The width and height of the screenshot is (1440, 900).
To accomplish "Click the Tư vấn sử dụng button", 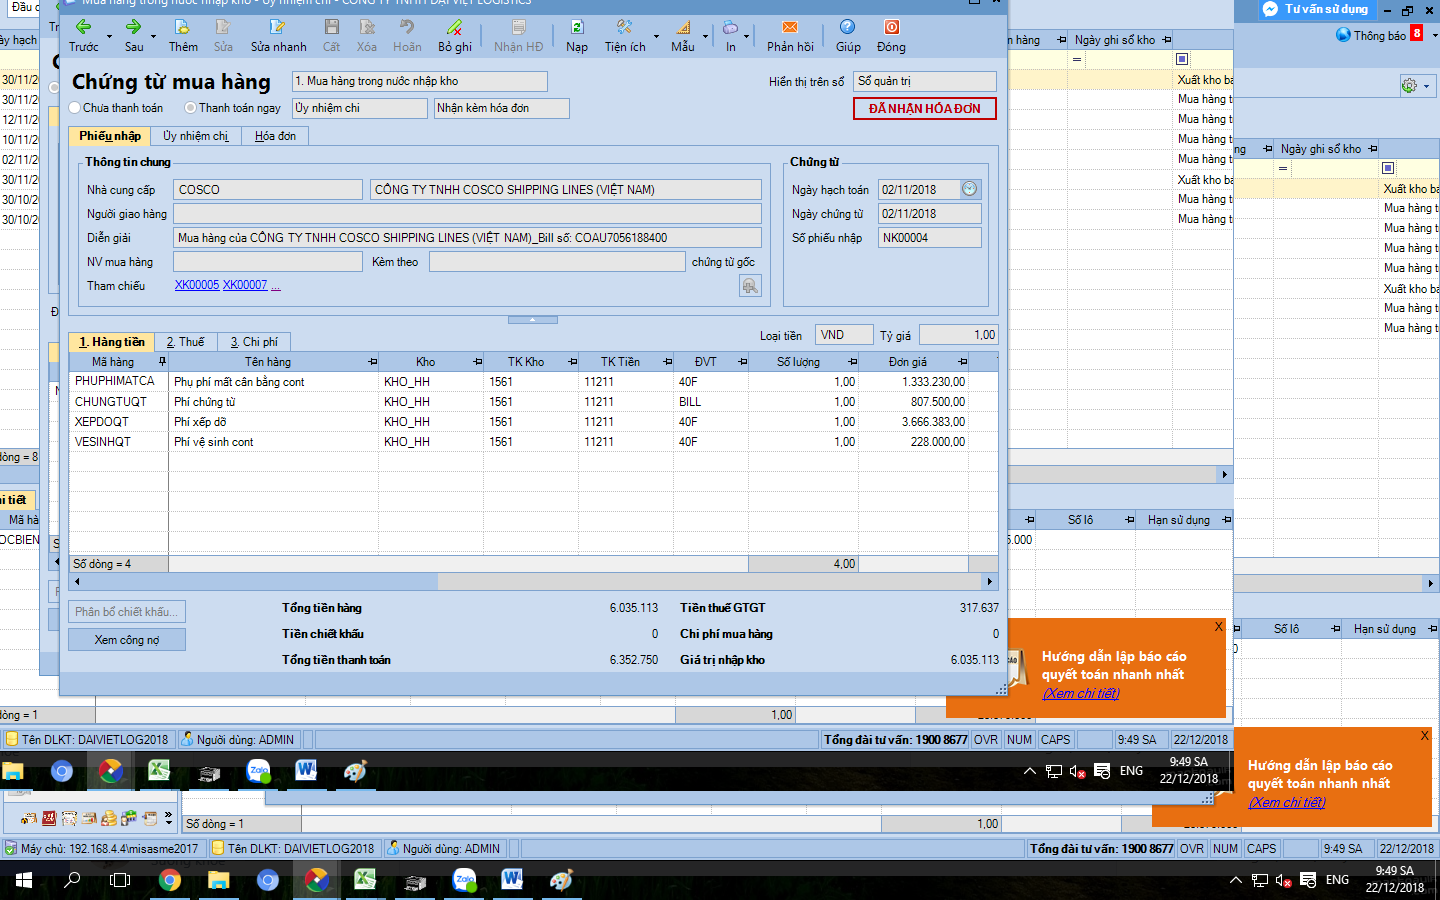I will [x=1317, y=9].
